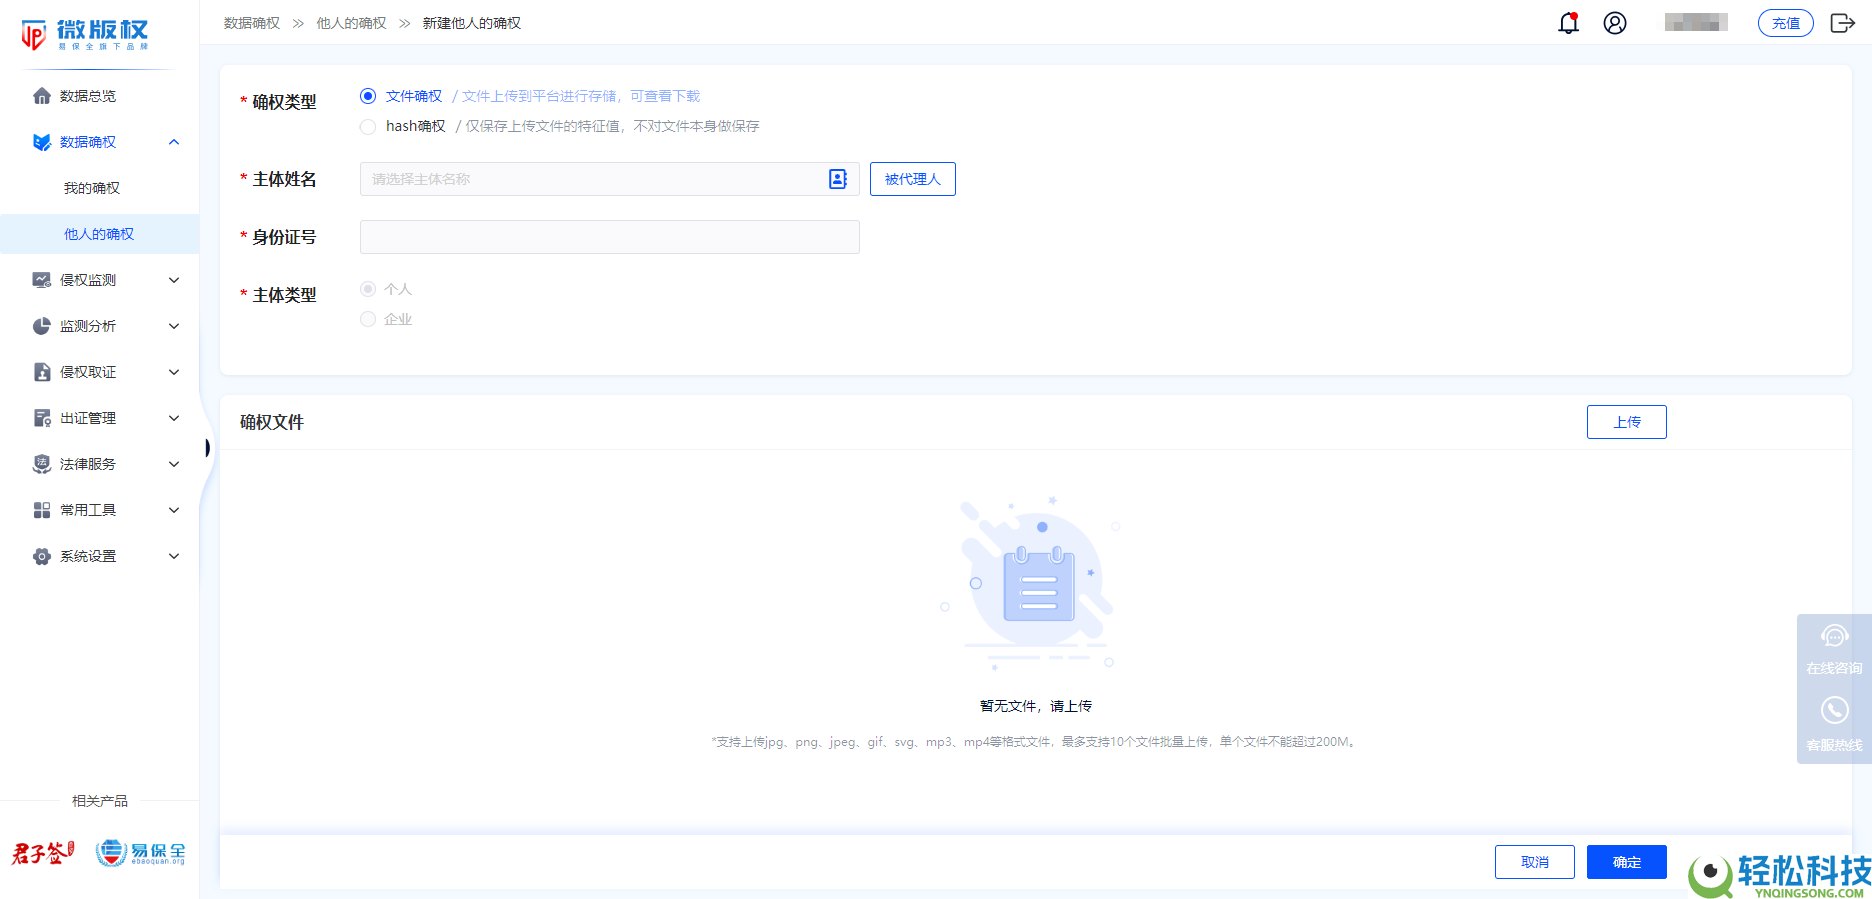Open 系统设置 menu label

[88, 556]
